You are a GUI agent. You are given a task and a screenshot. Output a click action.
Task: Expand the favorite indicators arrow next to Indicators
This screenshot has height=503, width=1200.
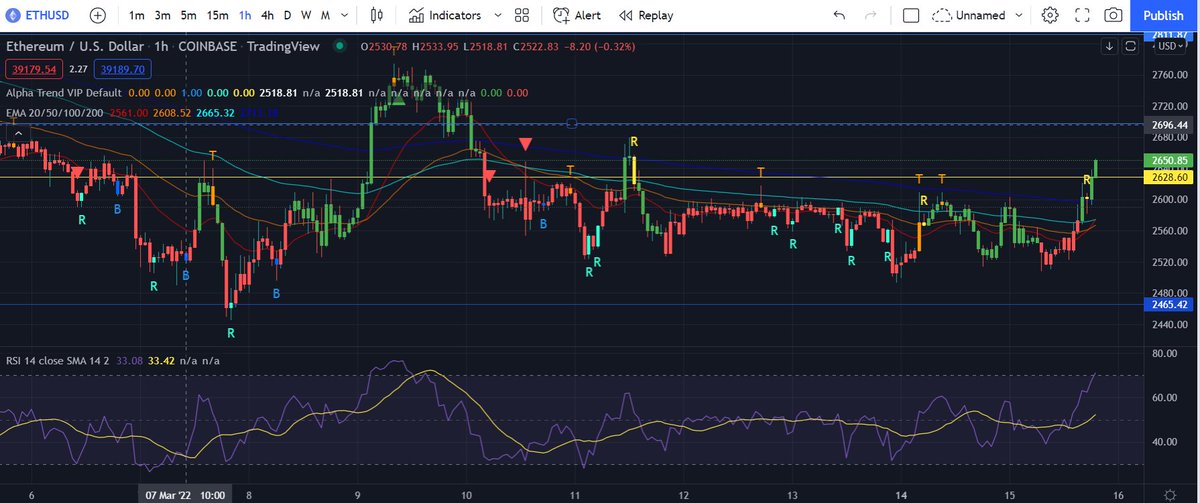(x=497, y=15)
